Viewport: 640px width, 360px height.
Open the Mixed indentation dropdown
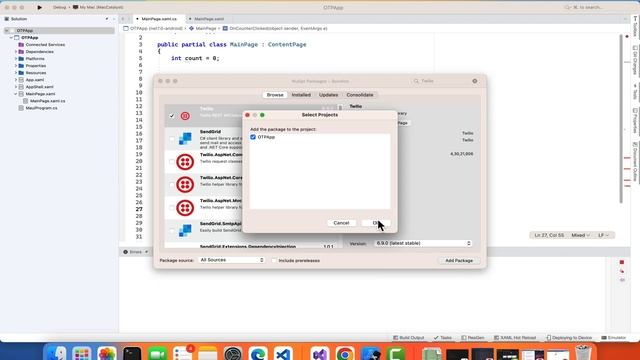580,235
